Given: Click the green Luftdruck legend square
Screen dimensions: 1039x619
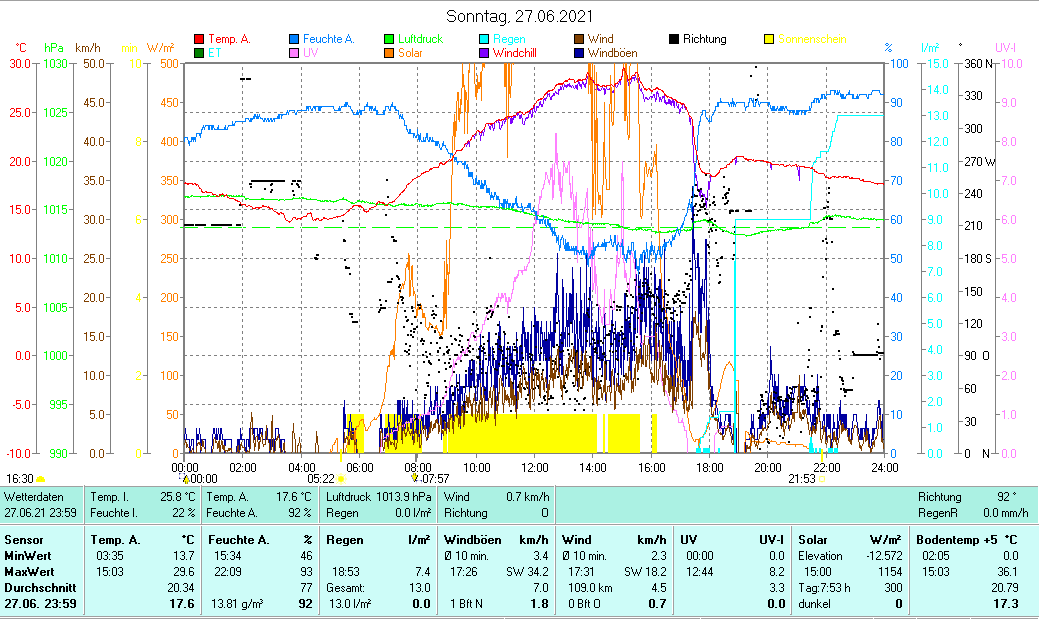Looking at the screenshot, I should click(391, 39).
